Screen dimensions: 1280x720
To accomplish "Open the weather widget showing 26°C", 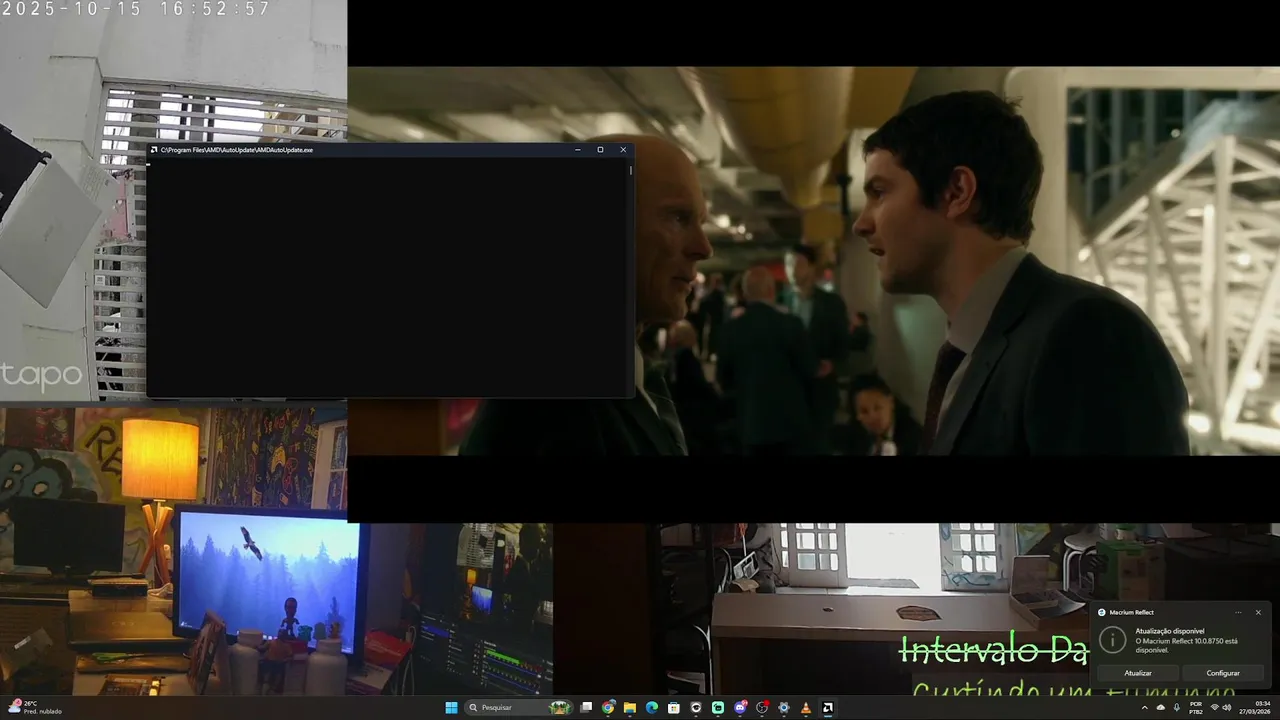I will (36, 707).
